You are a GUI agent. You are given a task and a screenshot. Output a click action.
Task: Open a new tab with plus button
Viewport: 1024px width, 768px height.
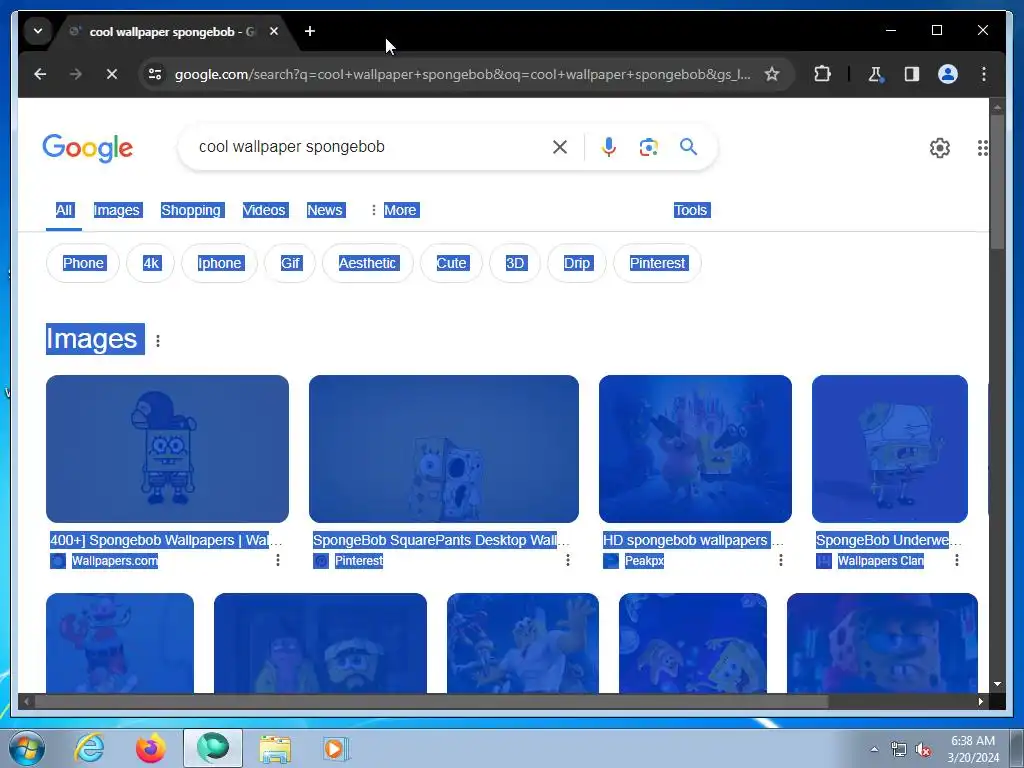[x=310, y=31]
